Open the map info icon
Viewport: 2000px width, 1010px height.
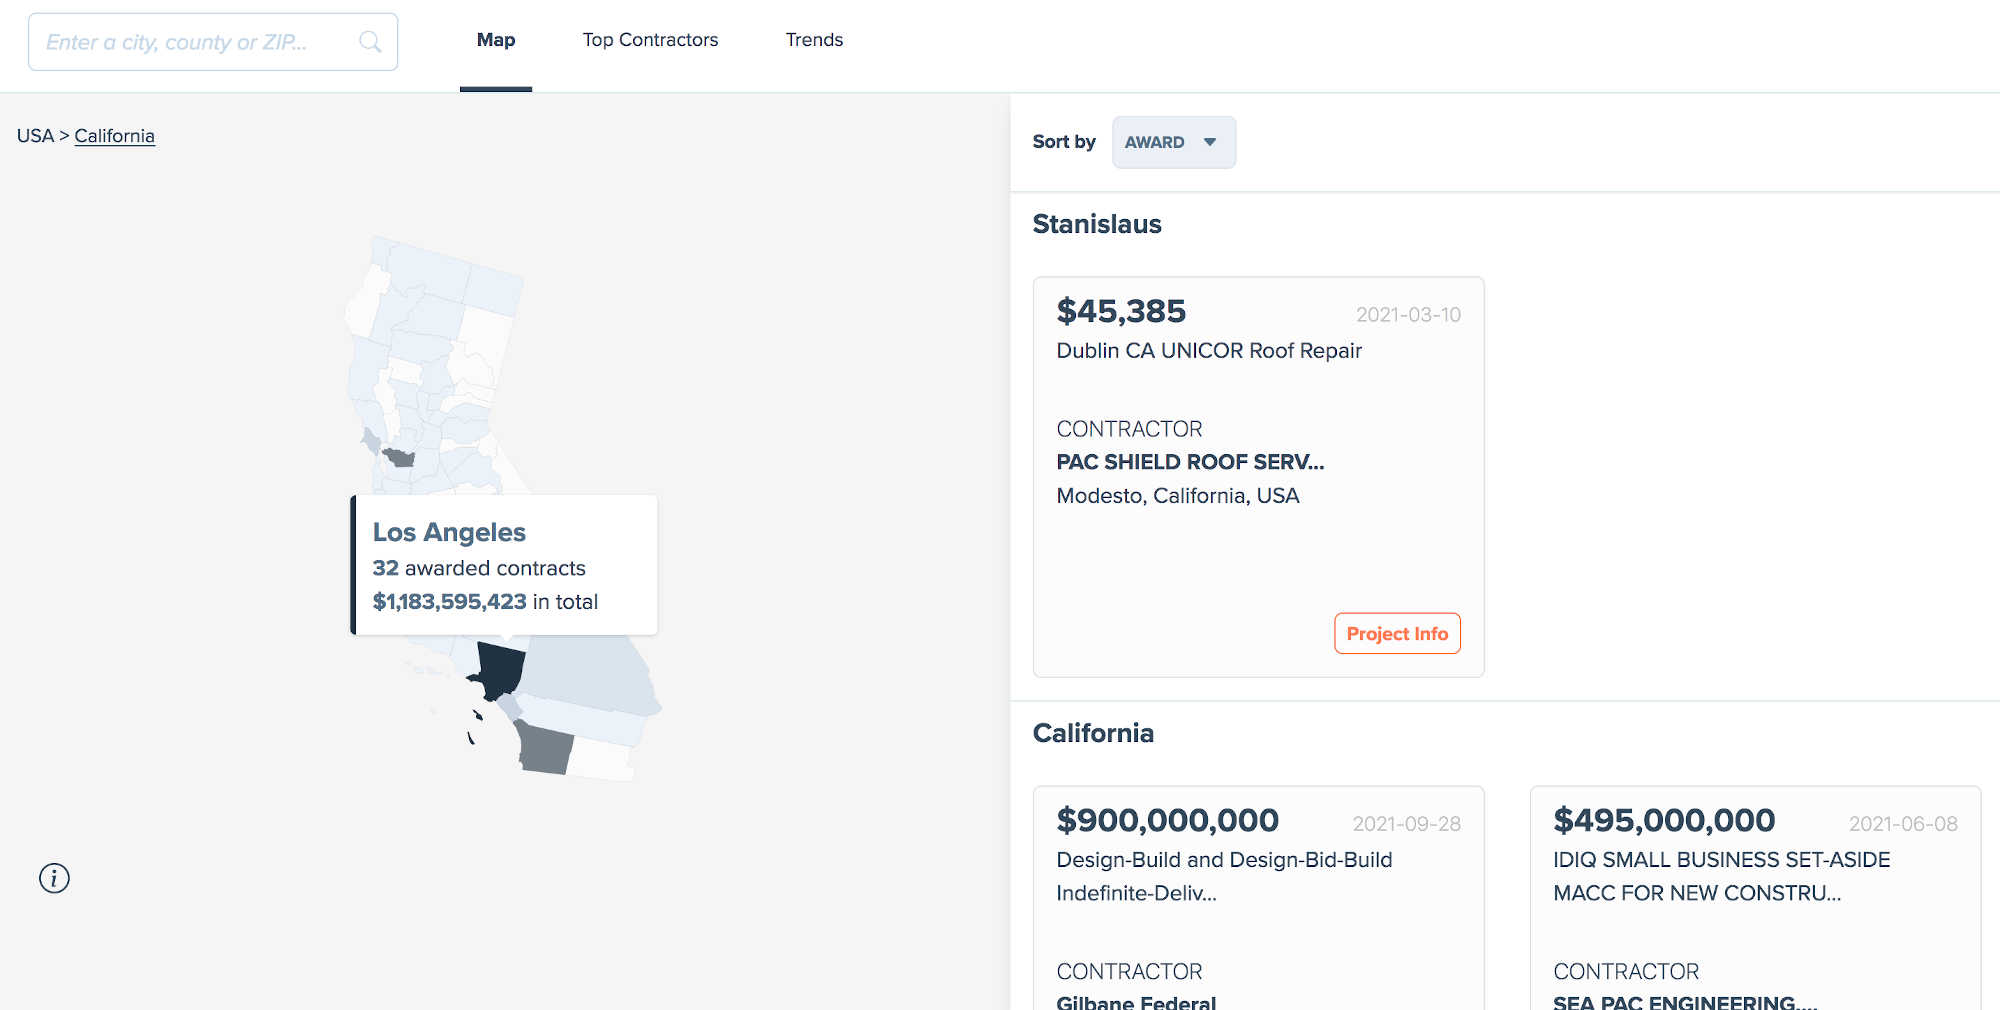[x=54, y=878]
